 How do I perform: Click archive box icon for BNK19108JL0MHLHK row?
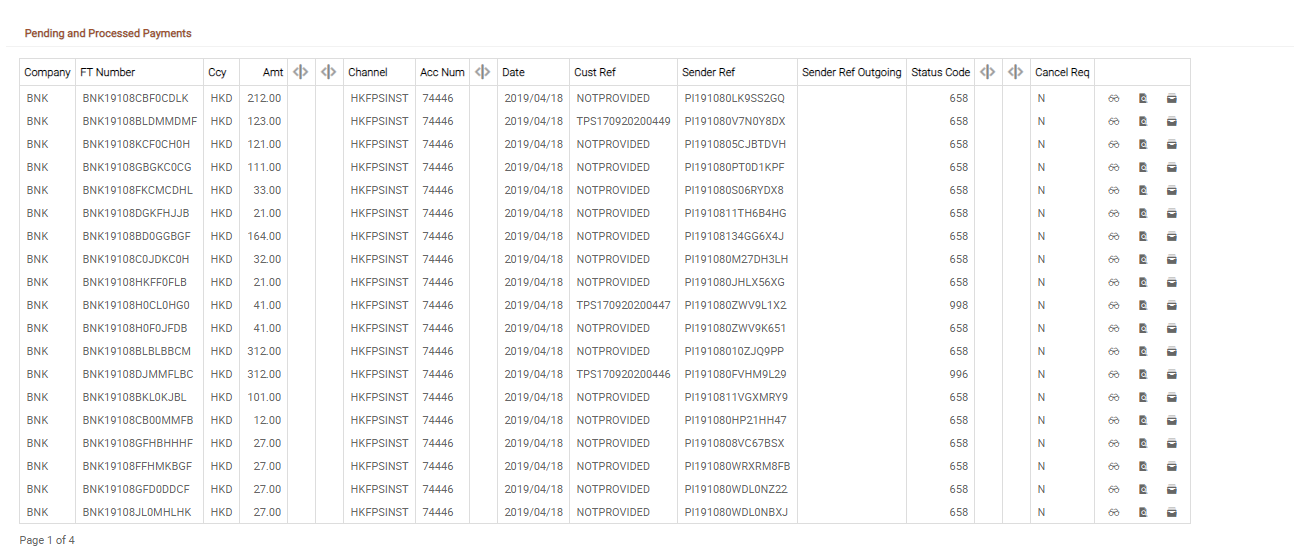[1172, 512]
